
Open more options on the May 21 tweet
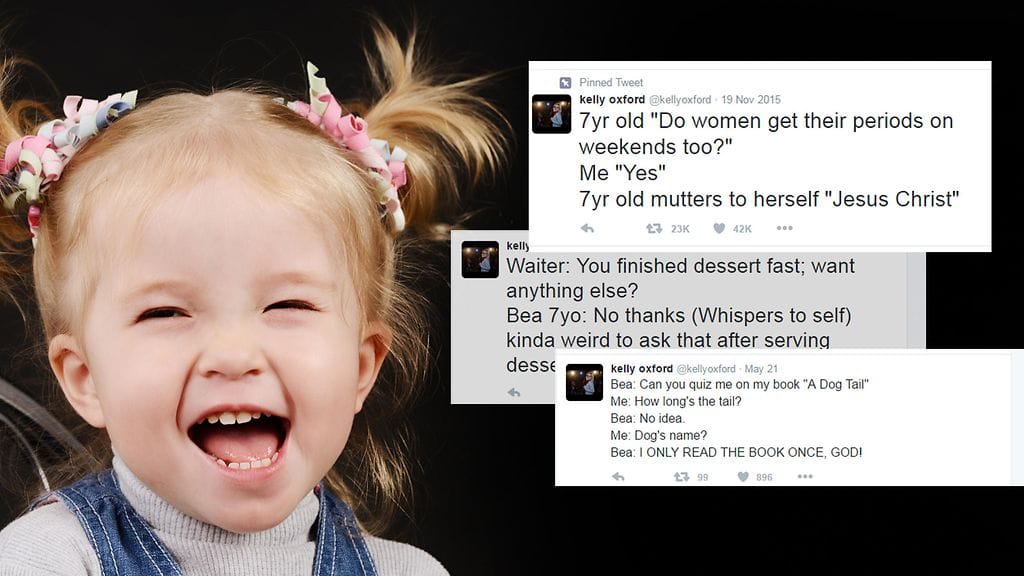point(805,477)
